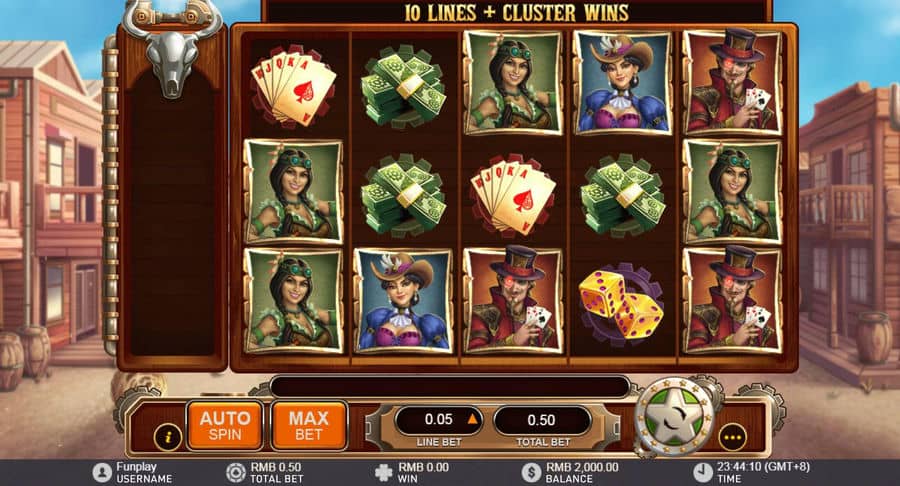Click the yellow dice symbol on the reels

tap(622, 302)
